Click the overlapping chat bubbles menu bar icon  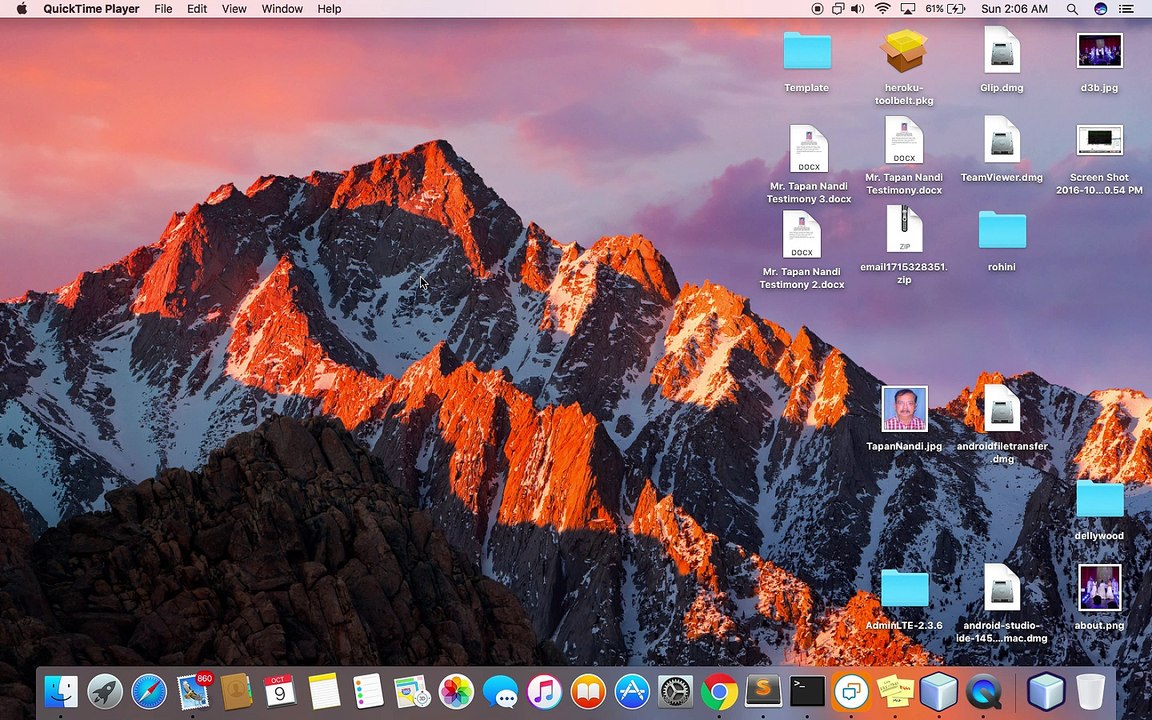(x=838, y=9)
